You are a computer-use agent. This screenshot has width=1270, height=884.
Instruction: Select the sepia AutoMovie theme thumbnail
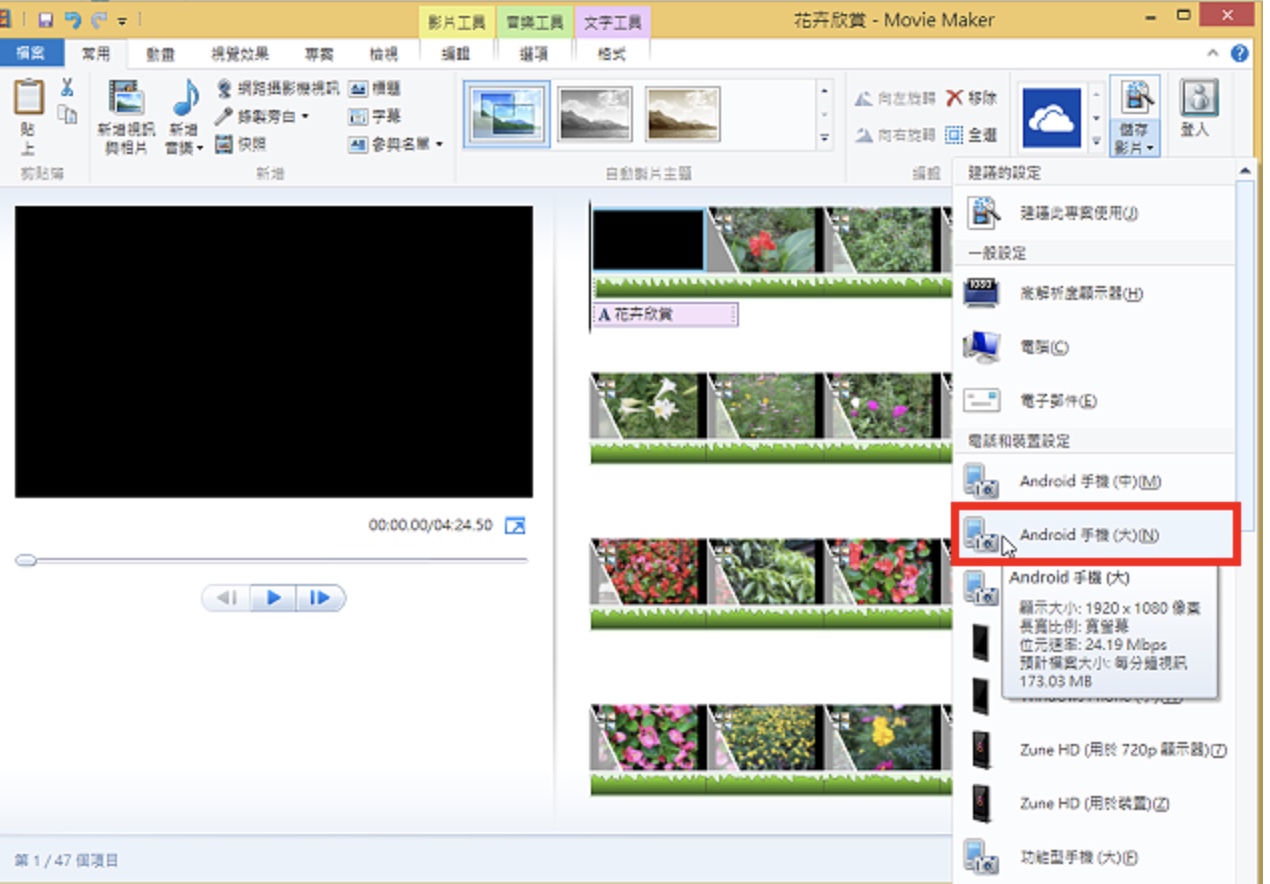(682, 114)
